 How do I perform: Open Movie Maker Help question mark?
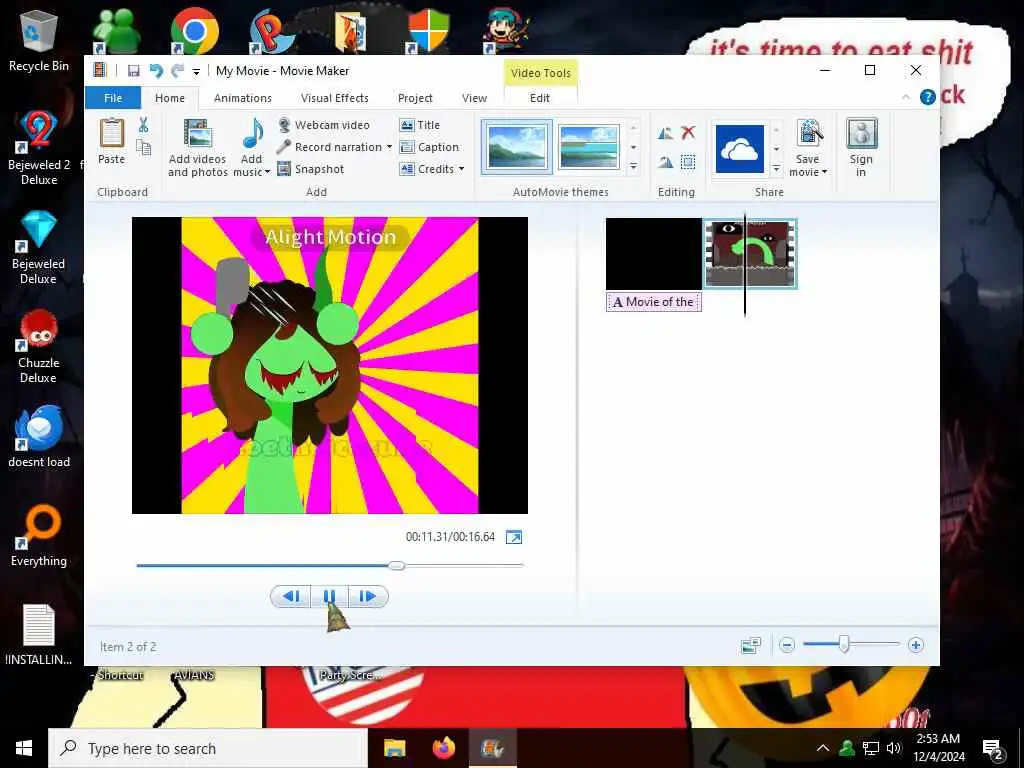(x=927, y=97)
